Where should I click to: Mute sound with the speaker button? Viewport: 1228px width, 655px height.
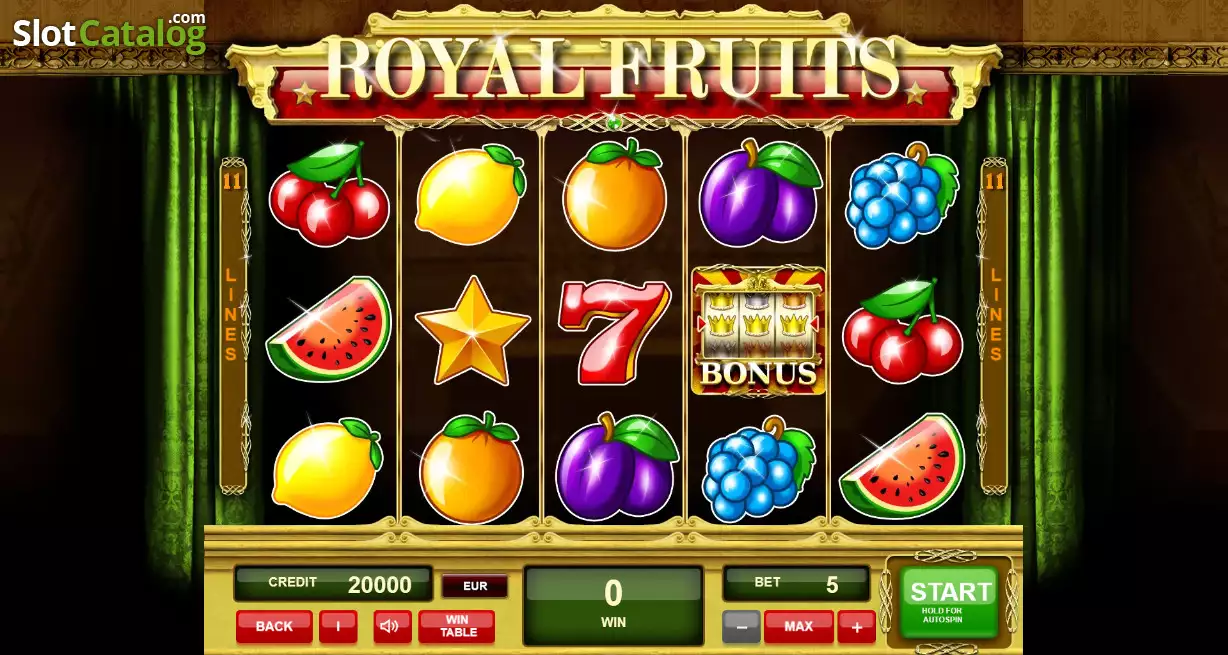pyautogui.click(x=392, y=627)
